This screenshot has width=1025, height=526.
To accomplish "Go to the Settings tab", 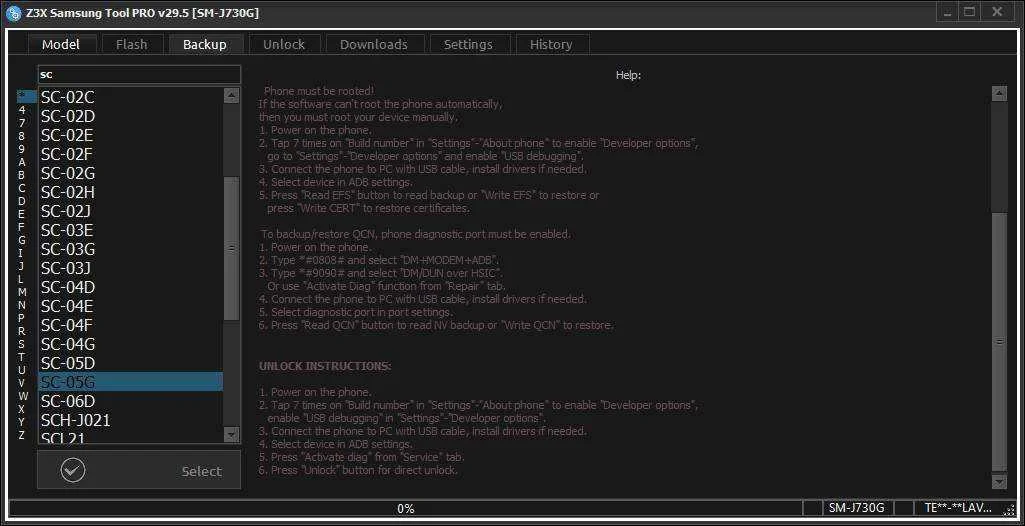I will point(468,44).
